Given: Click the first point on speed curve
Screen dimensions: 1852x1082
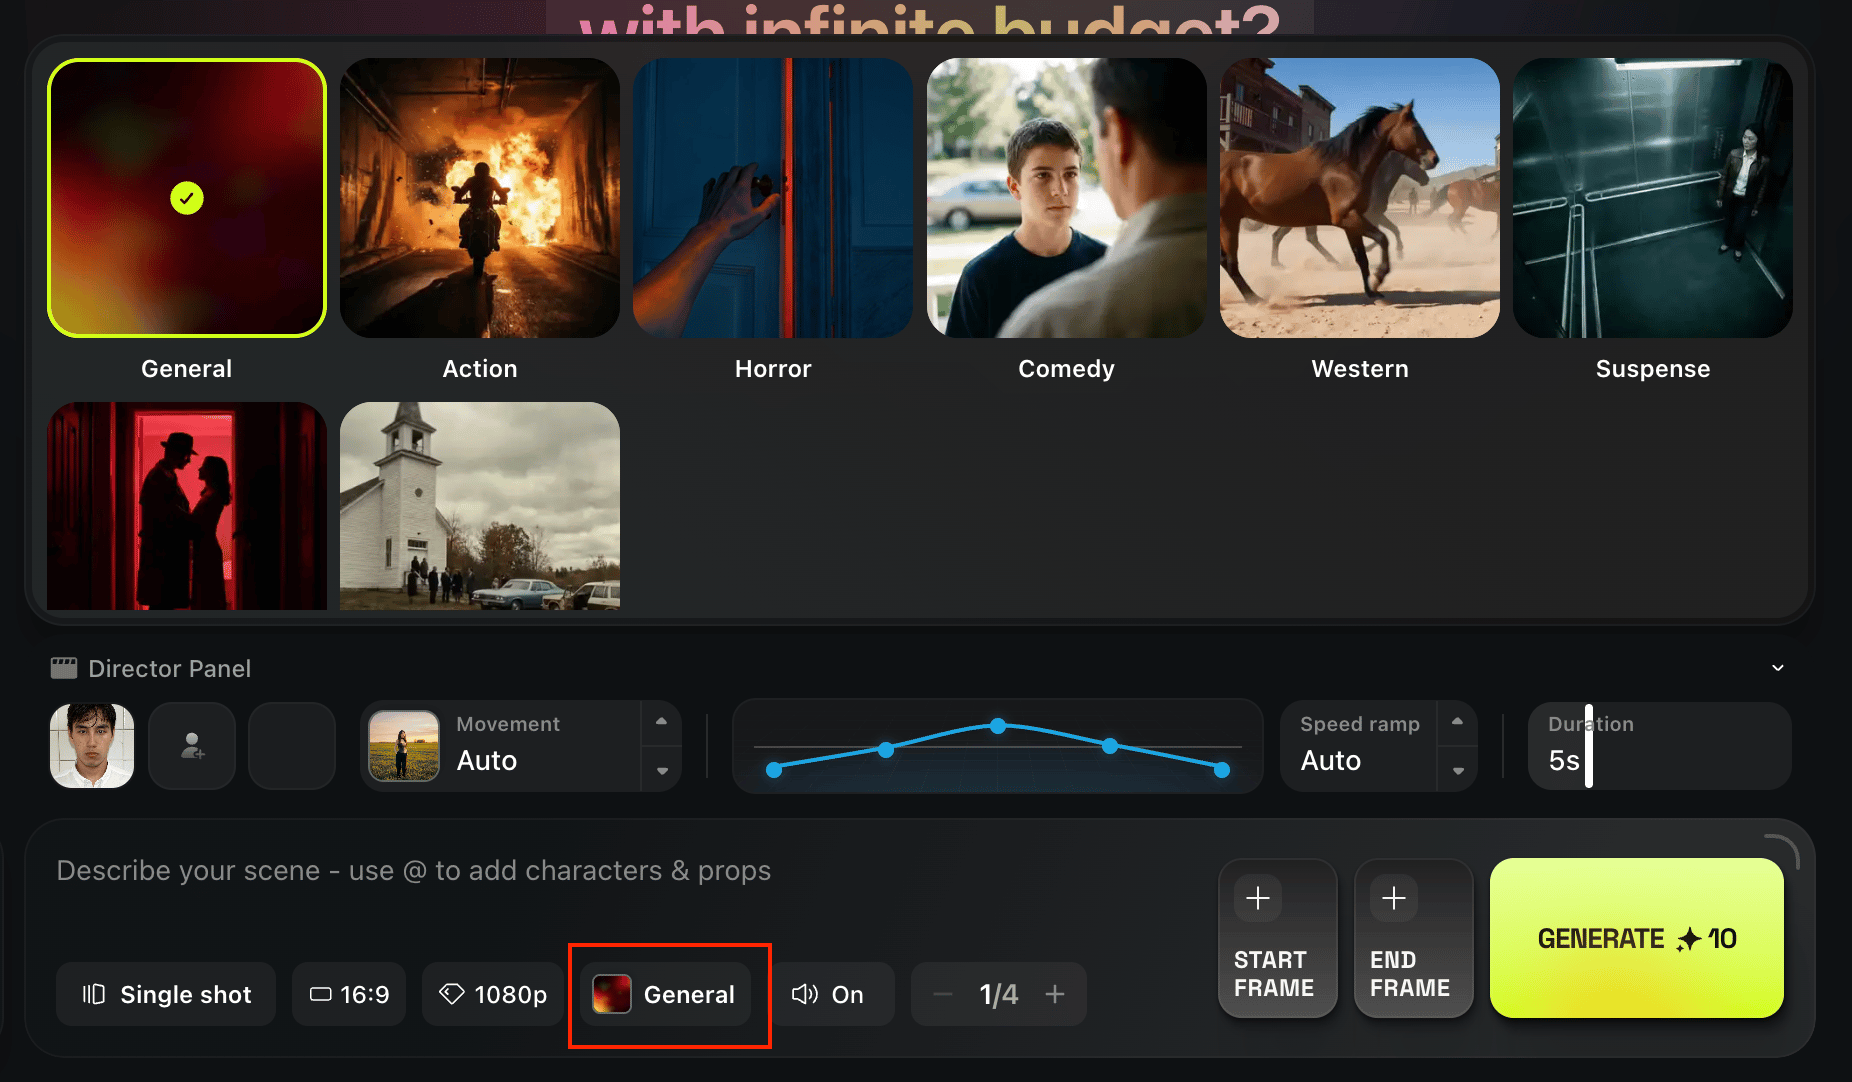Looking at the screenshot, I should coord(774,770).
